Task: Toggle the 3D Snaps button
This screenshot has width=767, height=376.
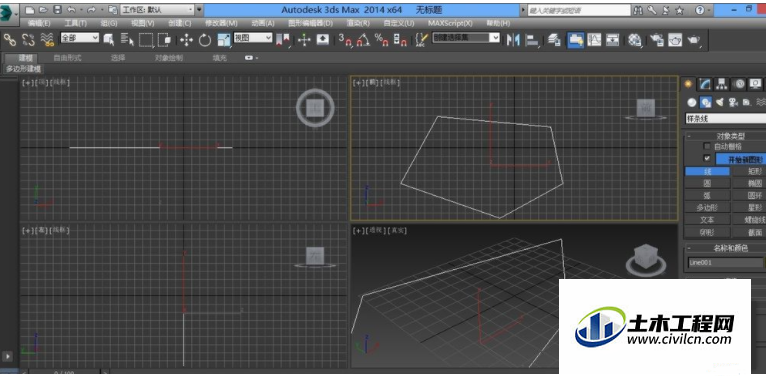Action: (x=346, y=40)
